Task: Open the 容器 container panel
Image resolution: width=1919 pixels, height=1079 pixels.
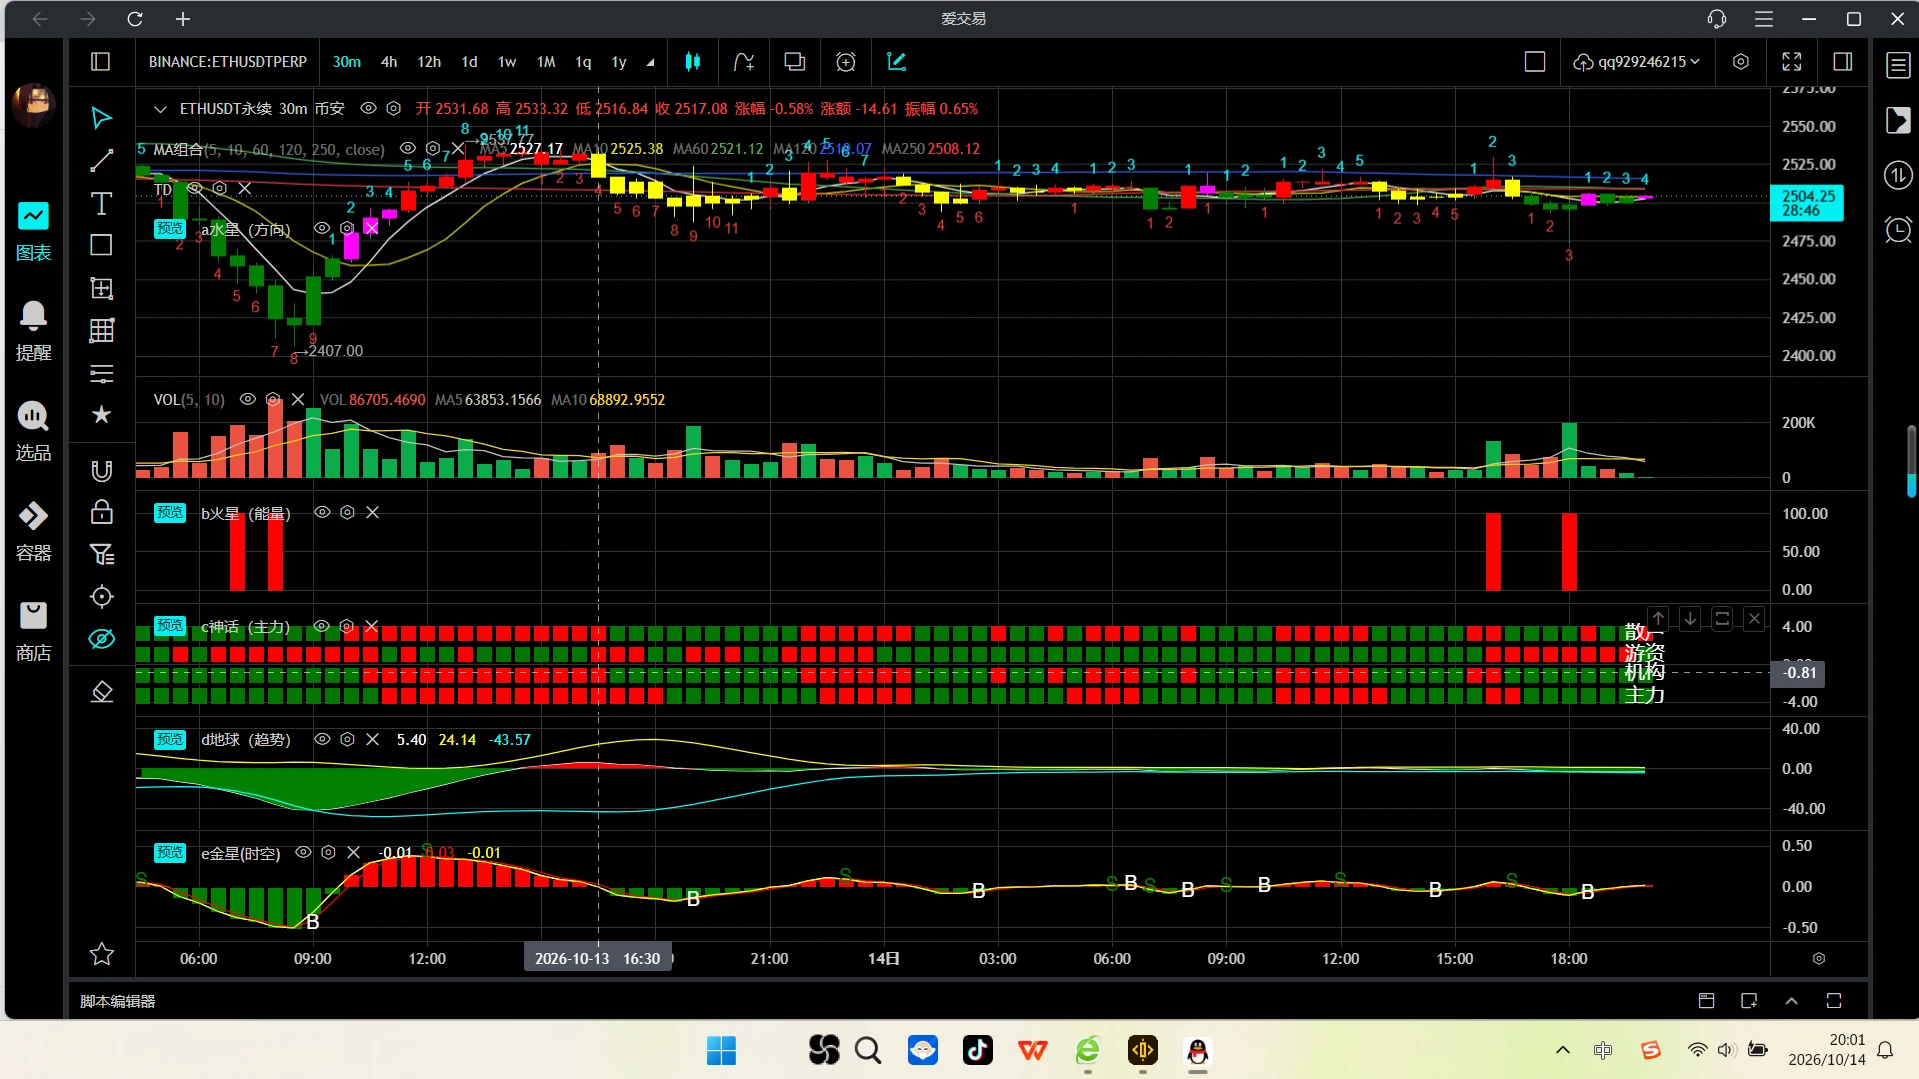Action: click(x=33, y=531)
